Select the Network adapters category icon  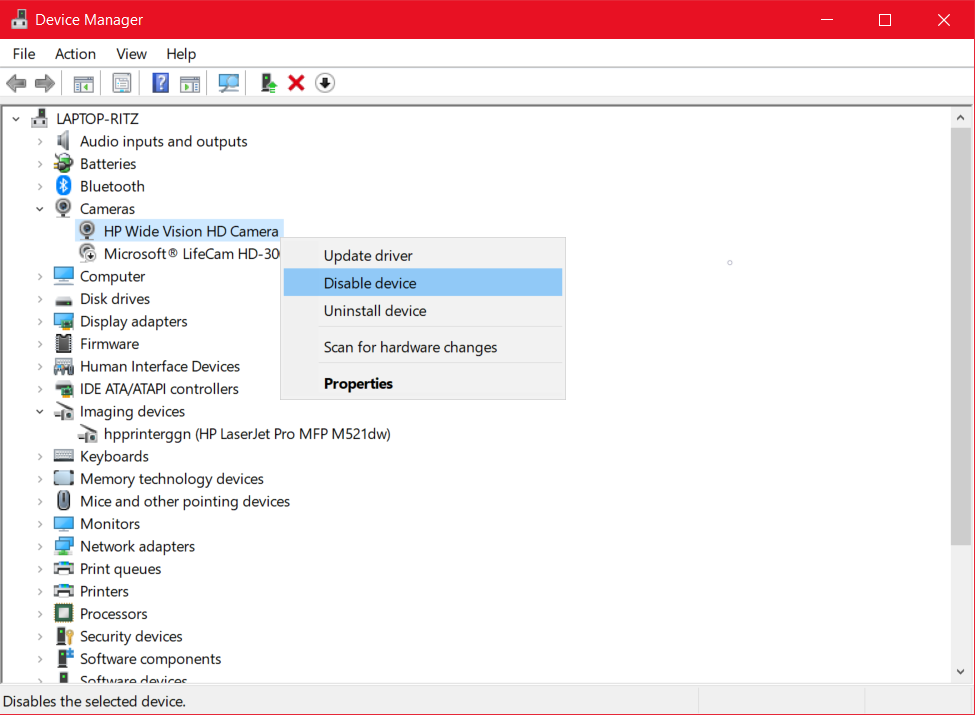63,546
